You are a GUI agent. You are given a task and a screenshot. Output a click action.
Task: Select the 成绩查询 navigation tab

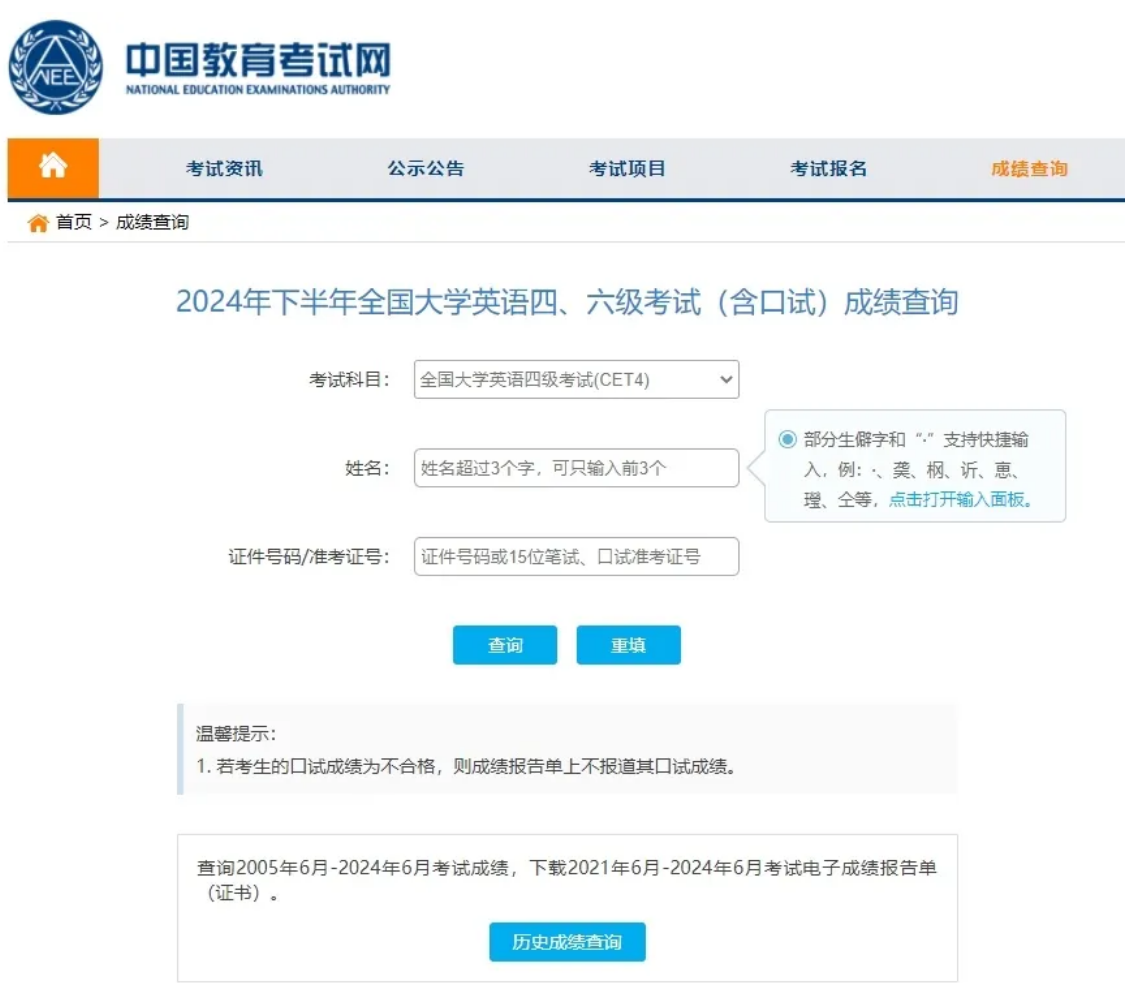1029,169
